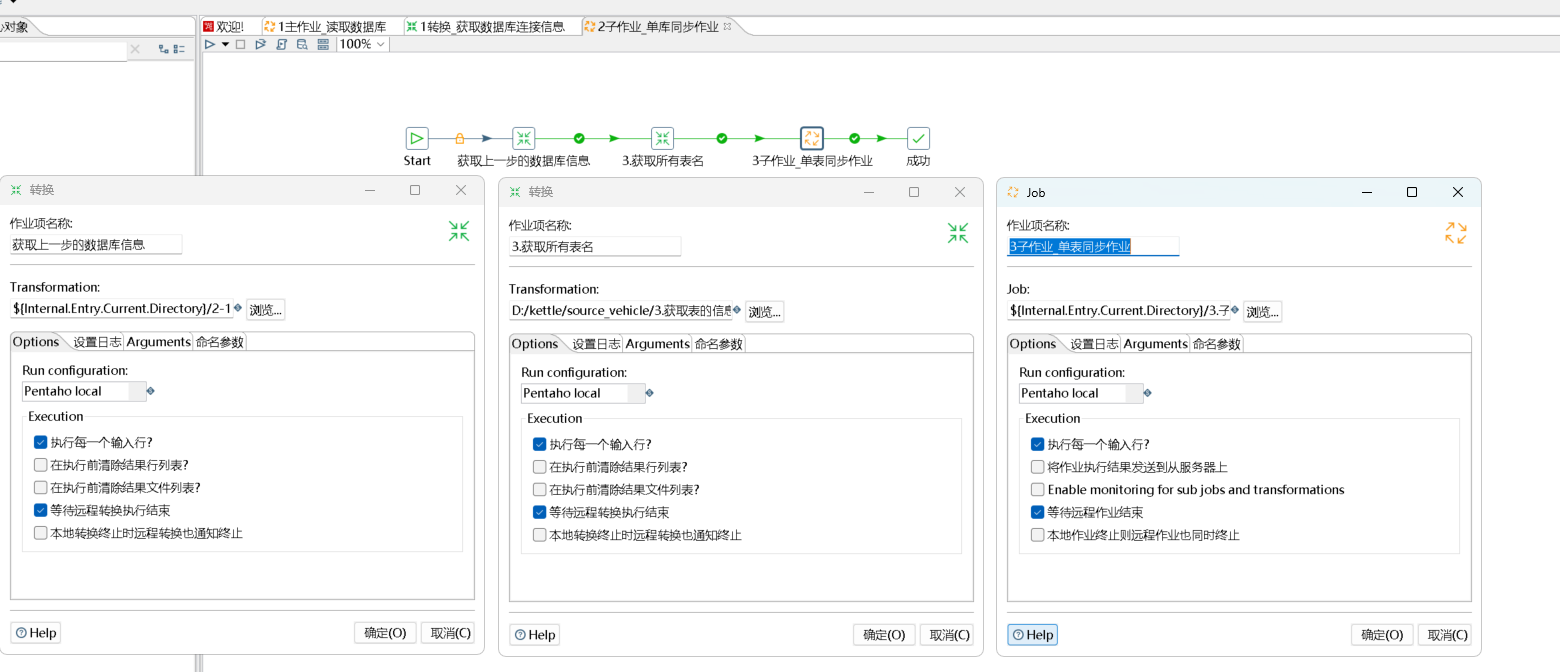
Task: Open Help in the Job dialog
Action: pos(1032,635)
